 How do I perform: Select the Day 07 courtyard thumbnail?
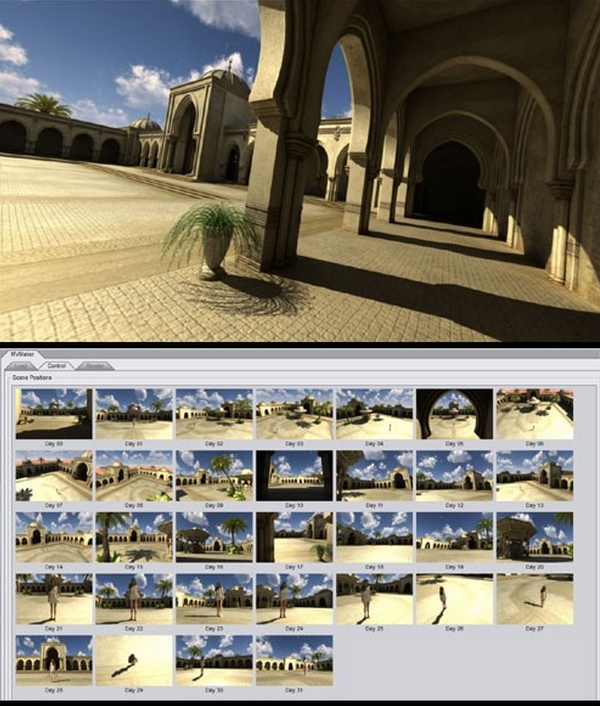tap(53, 474)
